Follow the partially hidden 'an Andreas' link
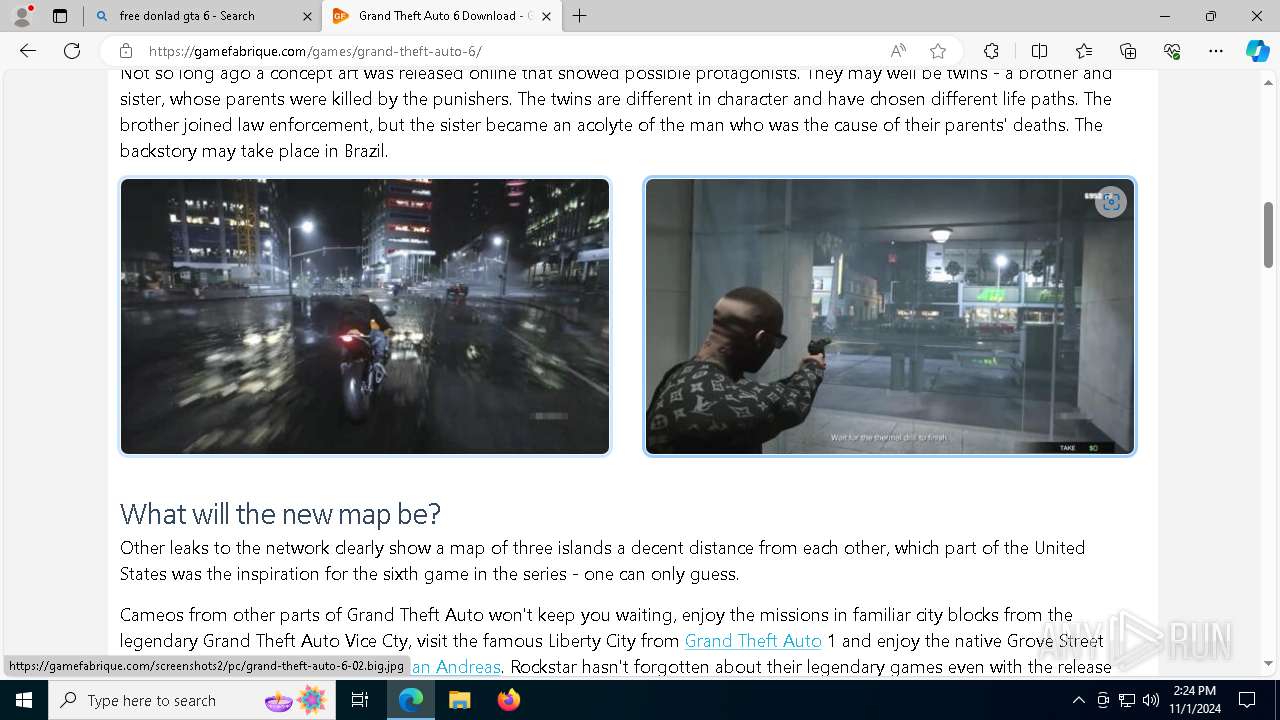 coord(455,667)
